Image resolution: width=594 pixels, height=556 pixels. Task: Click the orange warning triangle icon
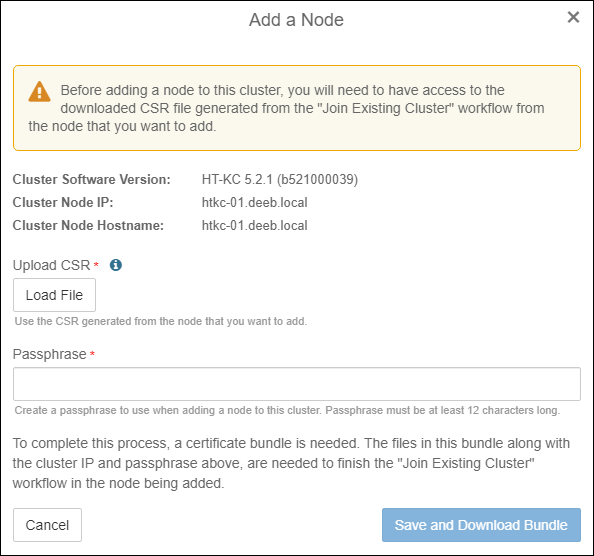coord(39,92)
